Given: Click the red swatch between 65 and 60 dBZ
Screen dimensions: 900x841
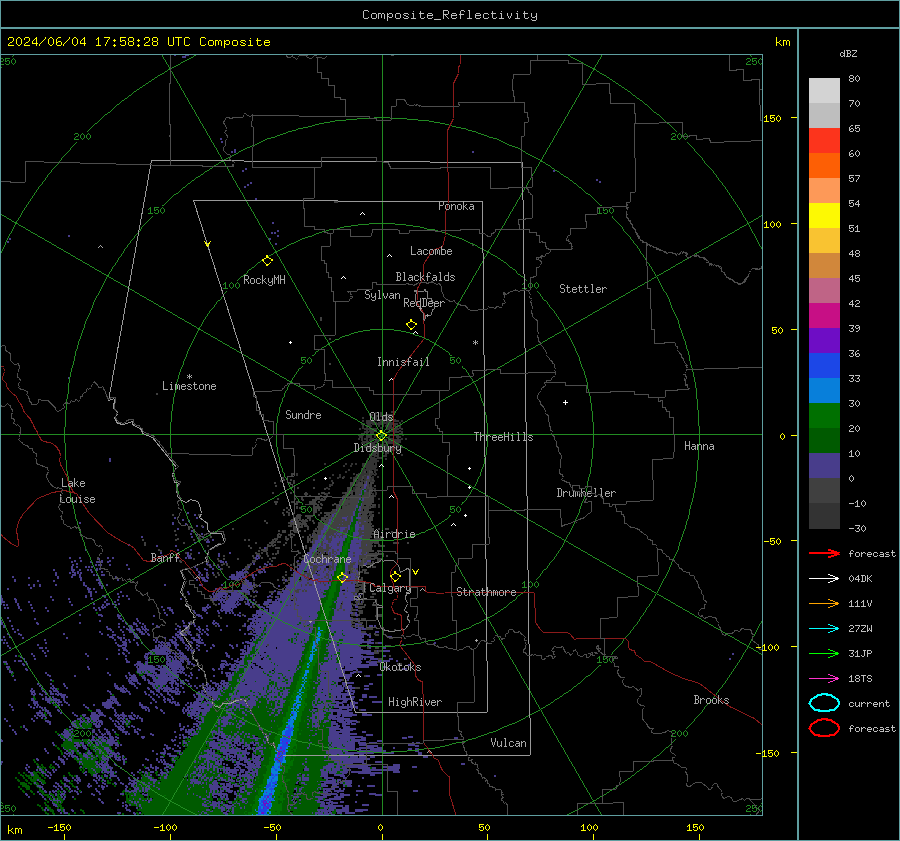Looking at the screenshot, I should coord(824,140).
